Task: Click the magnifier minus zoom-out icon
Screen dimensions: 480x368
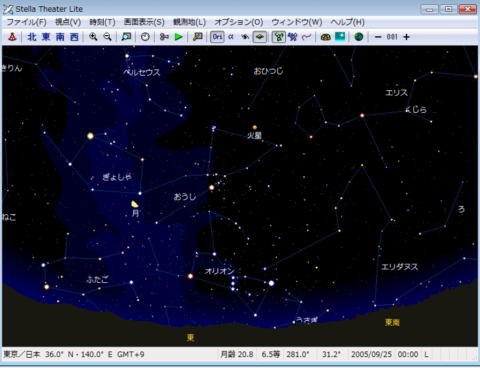Action: coord(107,37)
